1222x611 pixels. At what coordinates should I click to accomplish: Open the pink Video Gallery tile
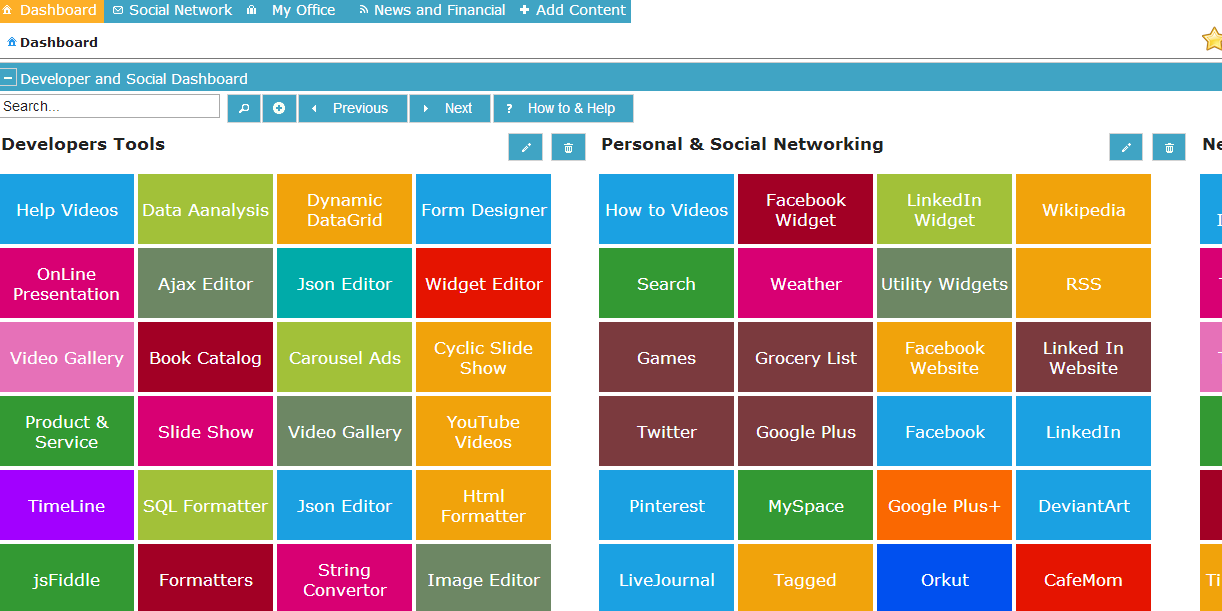click(67, 357)
